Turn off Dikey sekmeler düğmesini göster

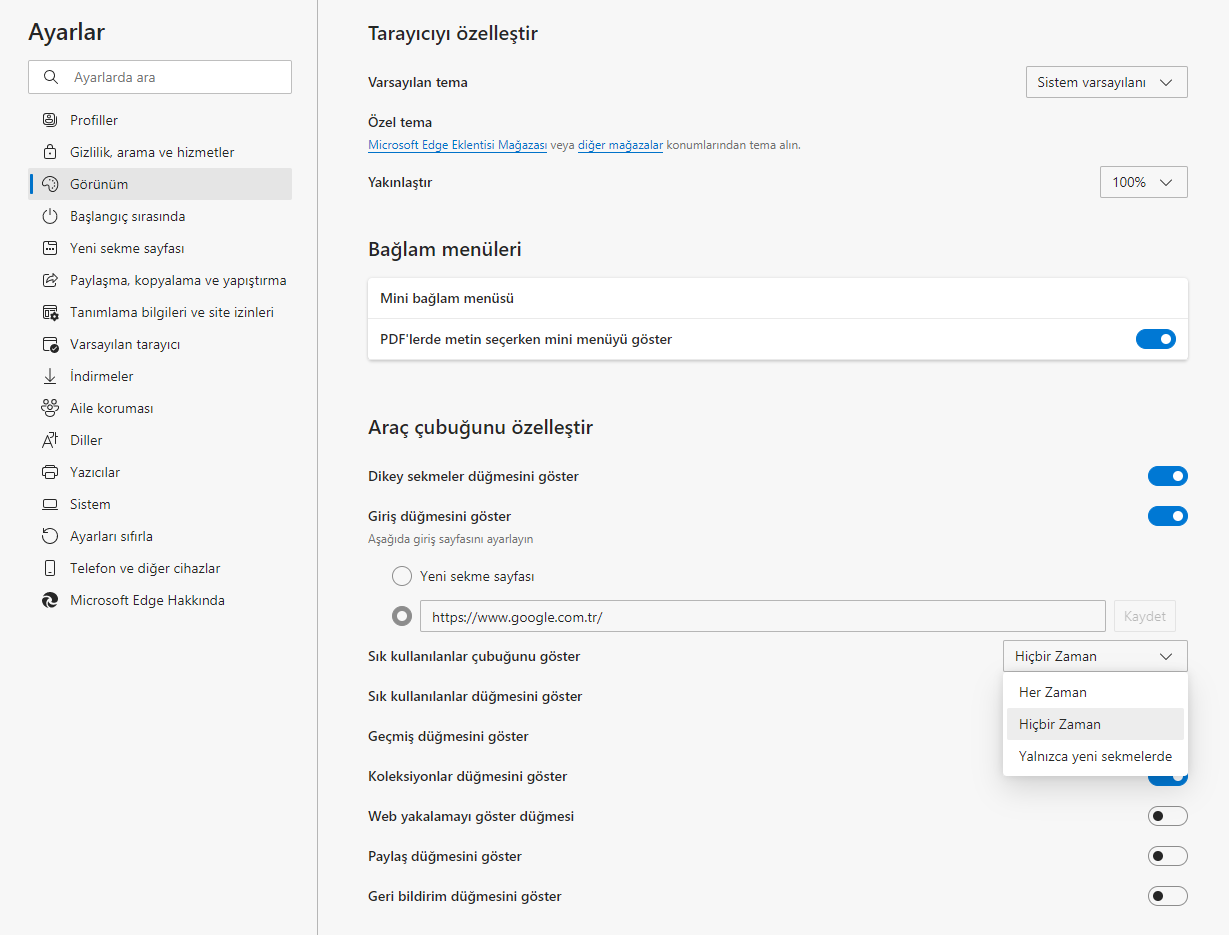coord(1167,476)
